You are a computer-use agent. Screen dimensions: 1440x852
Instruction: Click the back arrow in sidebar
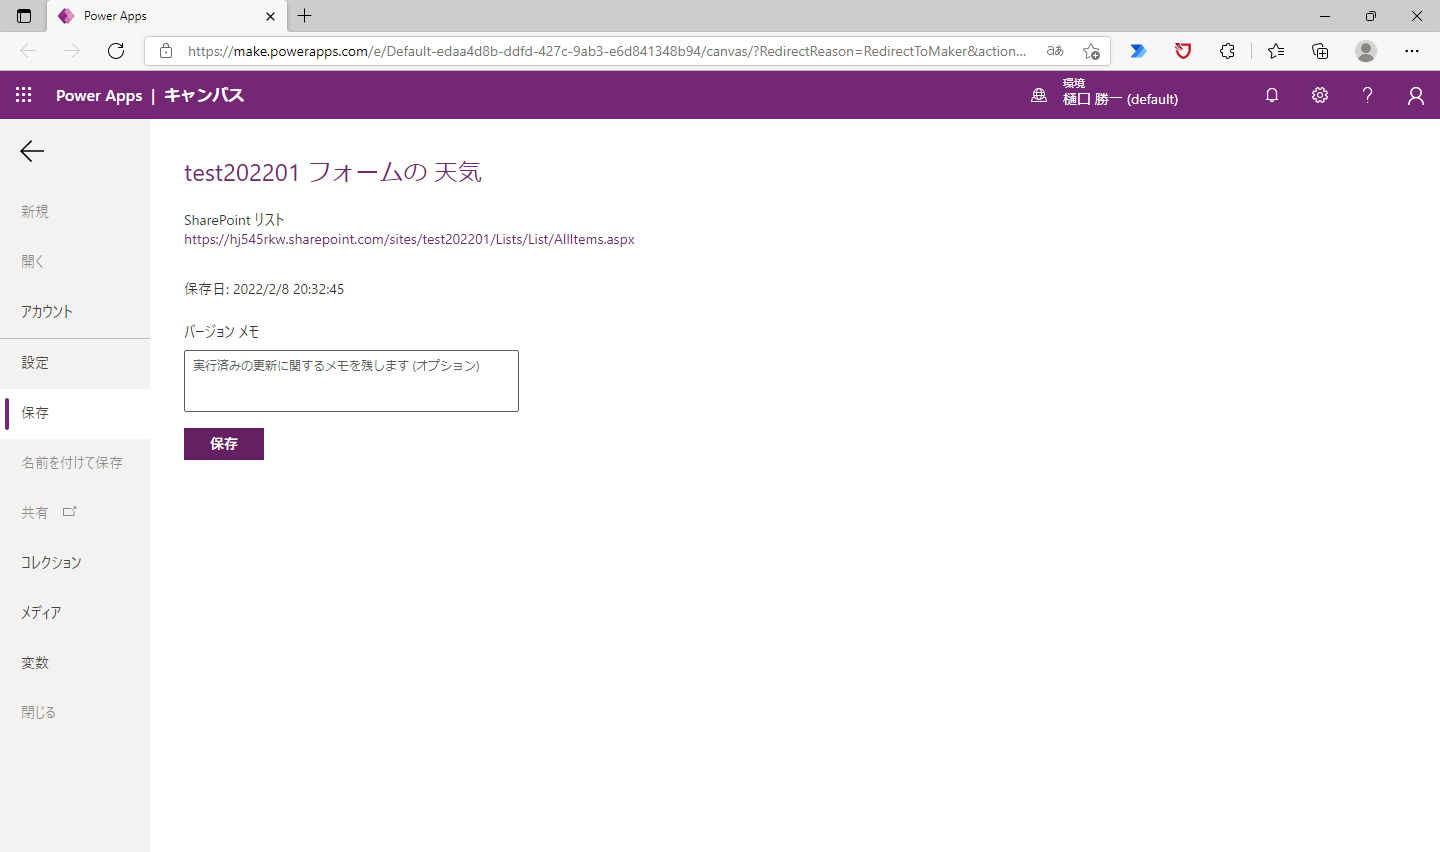[32, 151]
